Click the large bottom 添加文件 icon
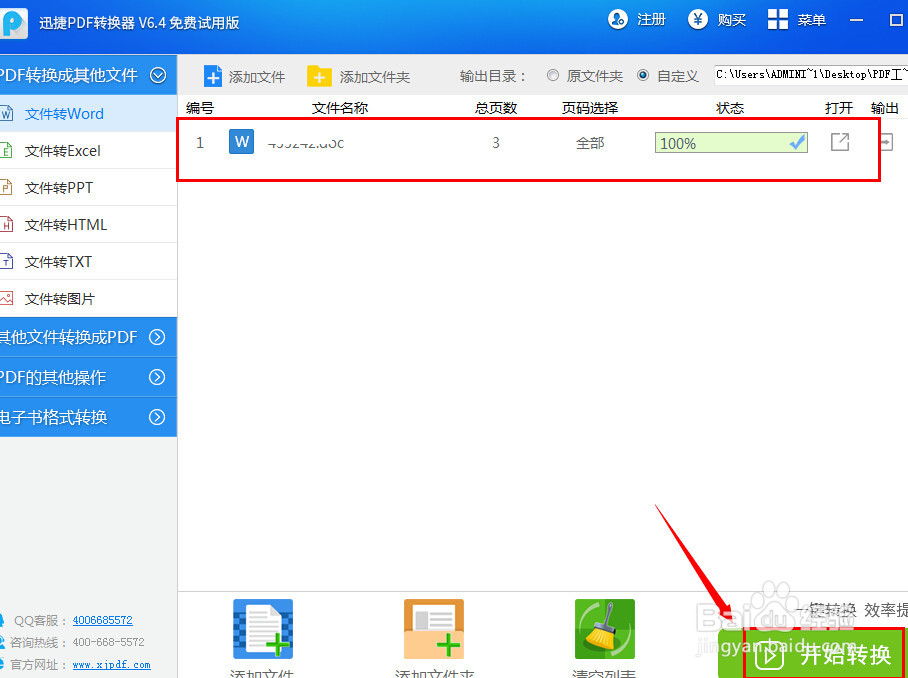The image size is (908, 678). click(x=263, y=629)
